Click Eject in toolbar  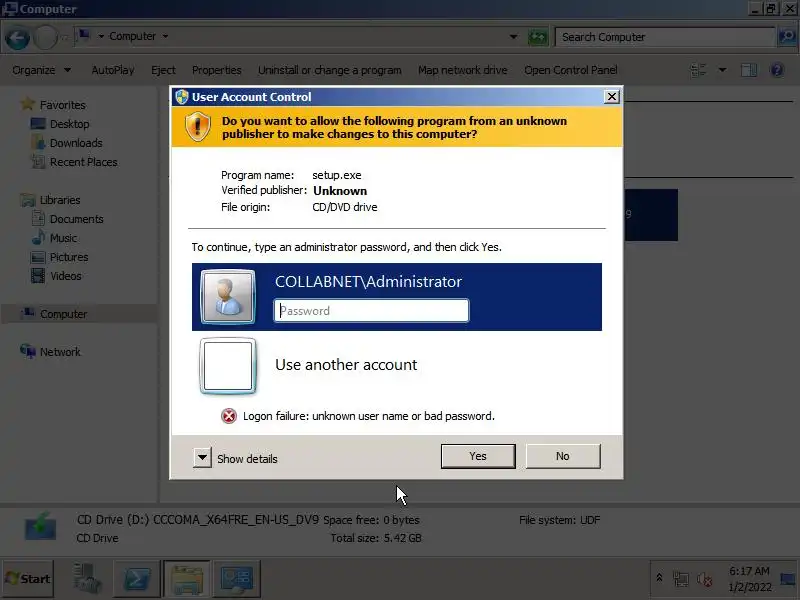(x=163, y=70)
